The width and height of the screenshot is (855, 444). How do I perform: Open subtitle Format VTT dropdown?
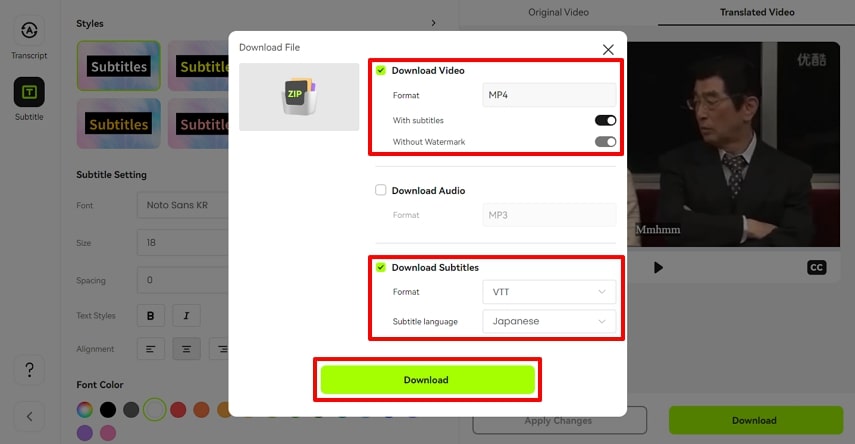point(549,292)
